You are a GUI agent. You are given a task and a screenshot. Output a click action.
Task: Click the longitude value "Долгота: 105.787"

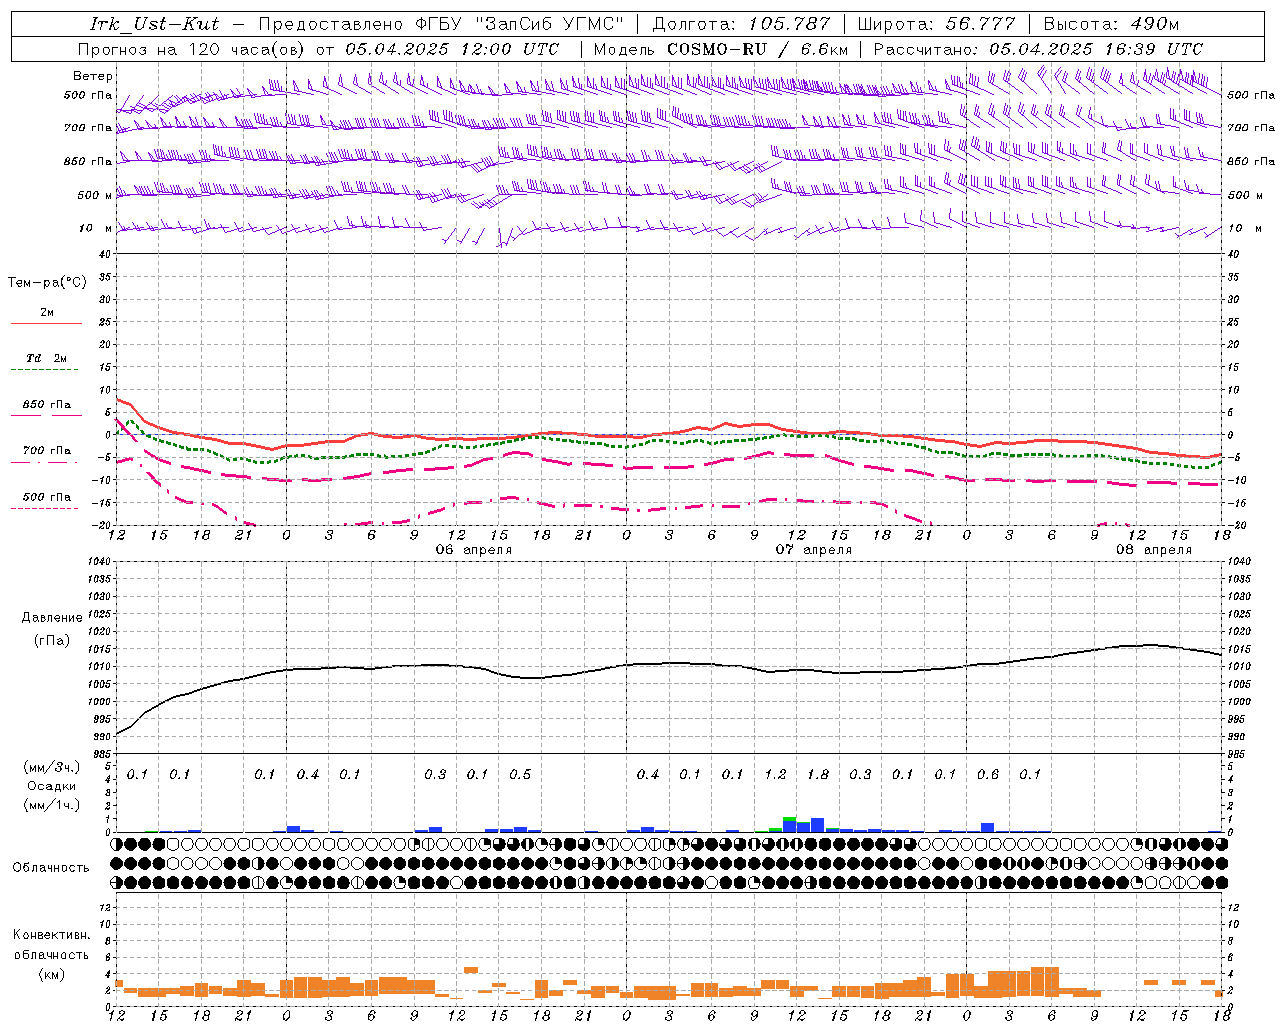click(x=741, y=24)
